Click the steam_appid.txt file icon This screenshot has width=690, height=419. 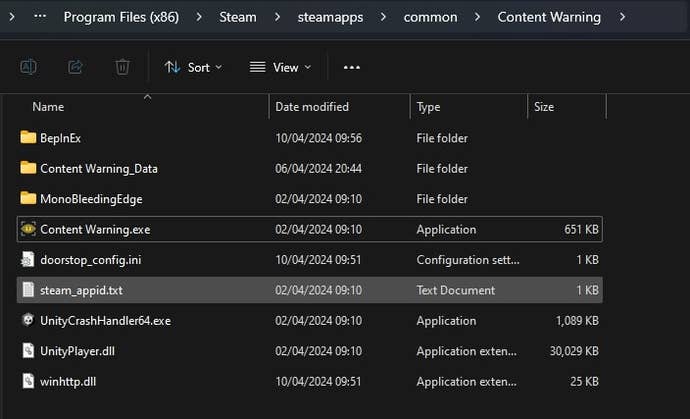coord(28,290)
